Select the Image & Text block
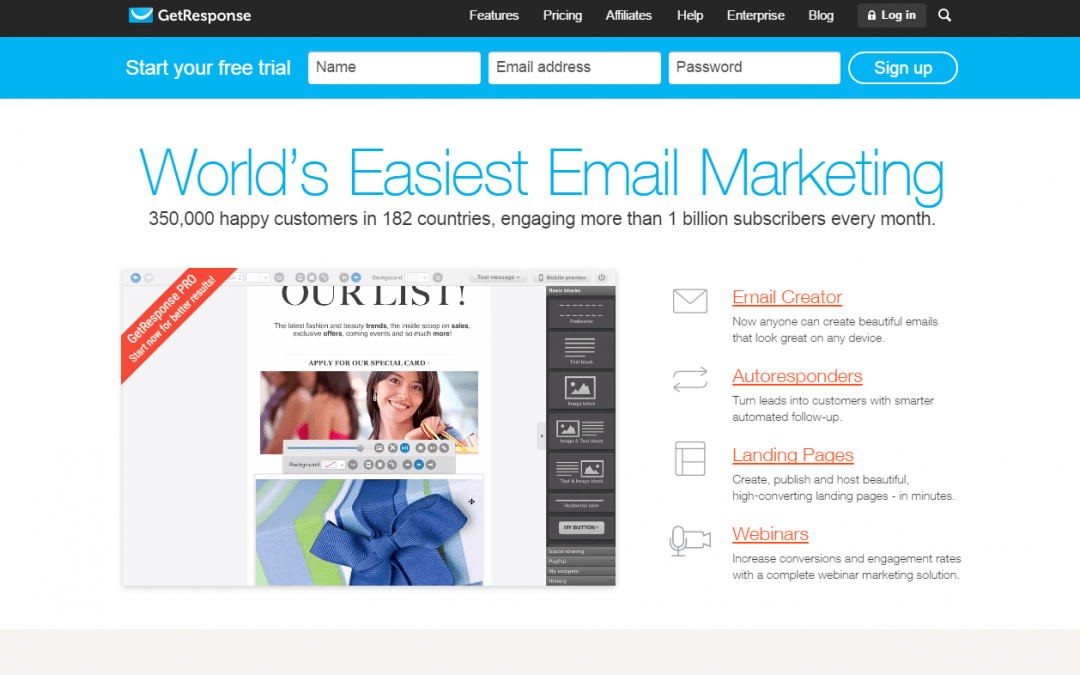The image size is (1080, 675). pyautogui.click(x=581, y=431)
